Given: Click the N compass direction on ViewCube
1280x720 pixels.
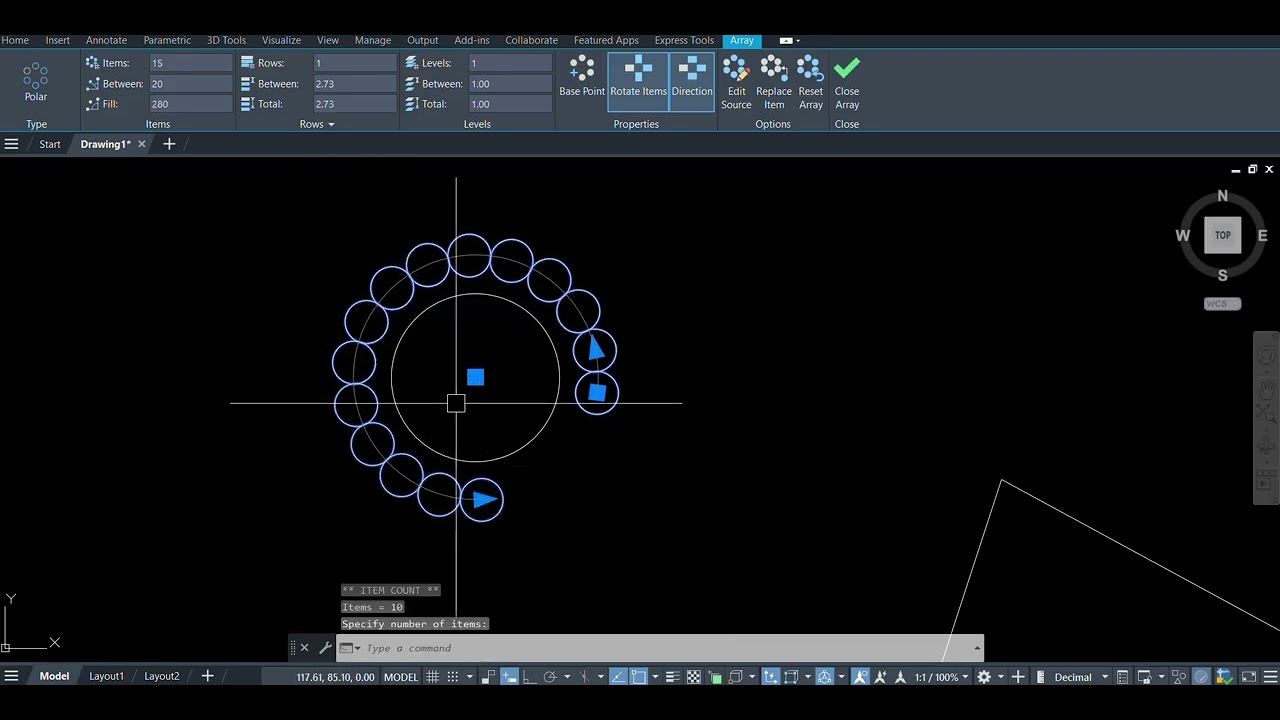Looking at the screenshot, I should pyautogui.click(x=1222, y=196).
